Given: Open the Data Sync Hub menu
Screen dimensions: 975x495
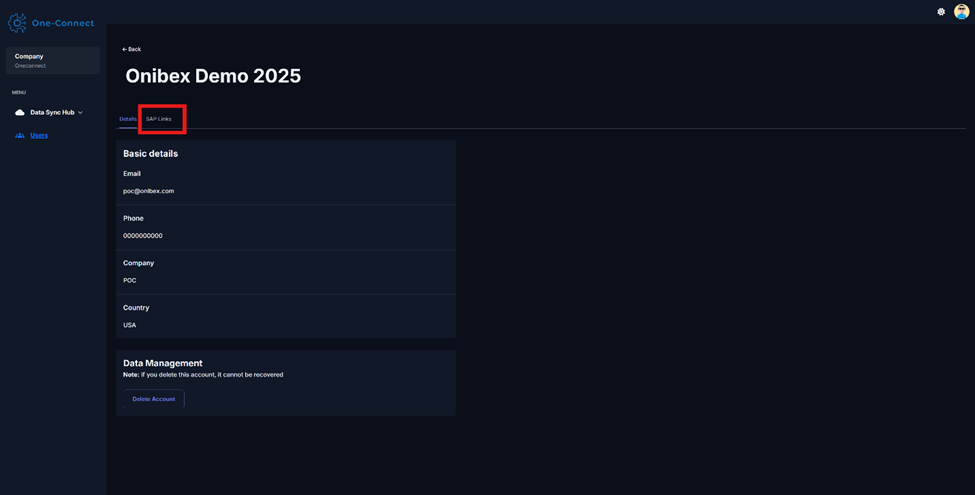Looking at the screenshot, I should click(x=52, y=112).
